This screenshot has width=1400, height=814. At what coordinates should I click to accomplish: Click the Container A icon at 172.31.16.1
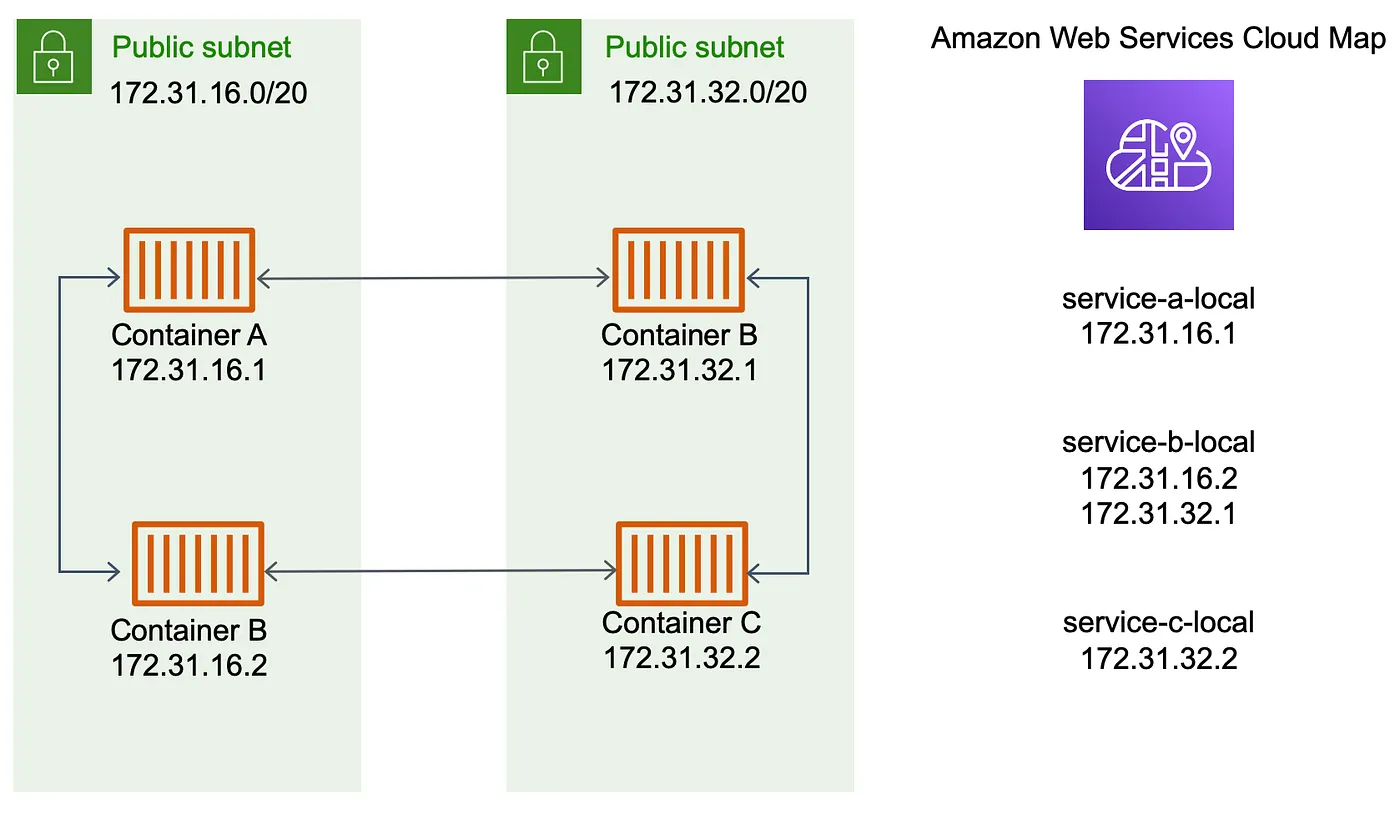pos(189,270)
